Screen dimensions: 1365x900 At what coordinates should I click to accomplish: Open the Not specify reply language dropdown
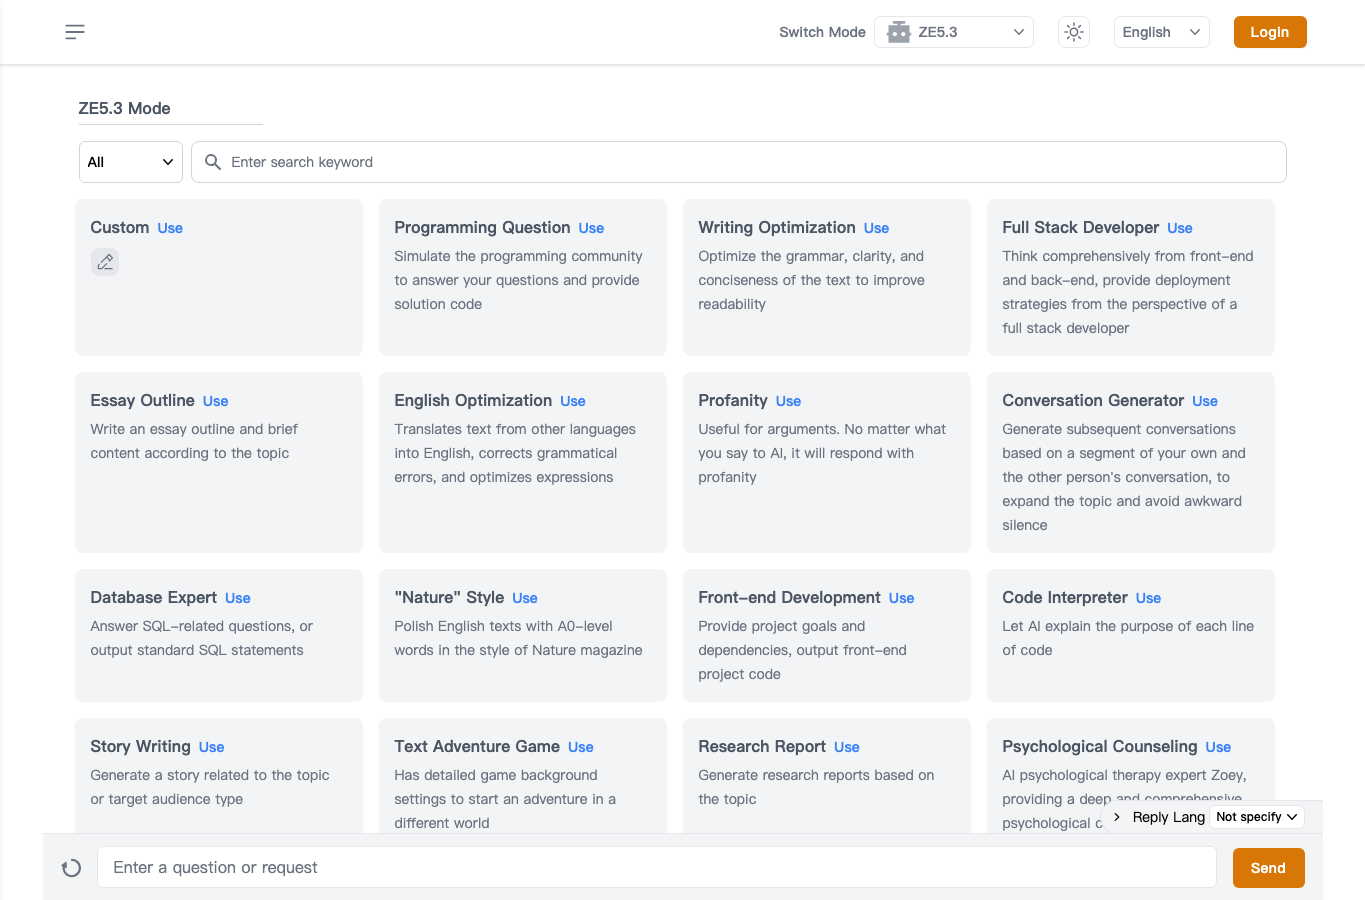[x=1257, y=817]
